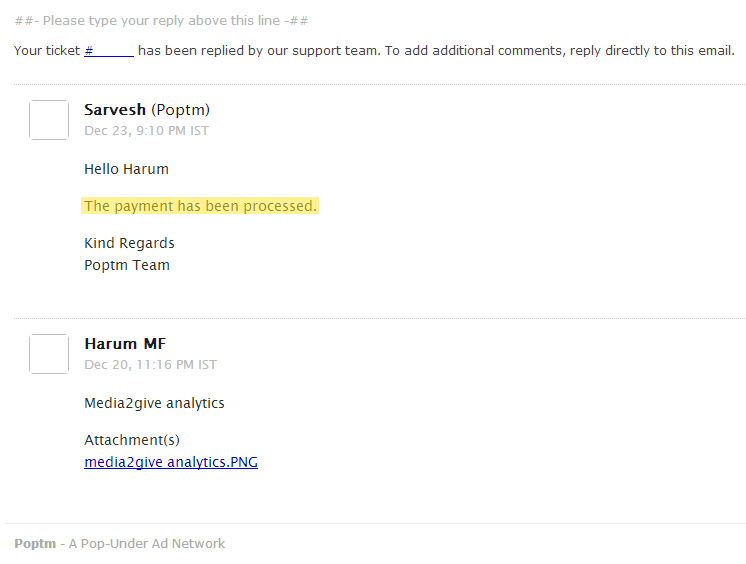Open the ticket number link
The image size is (746, 564).
pyautogui.click(x=108, y=51)
